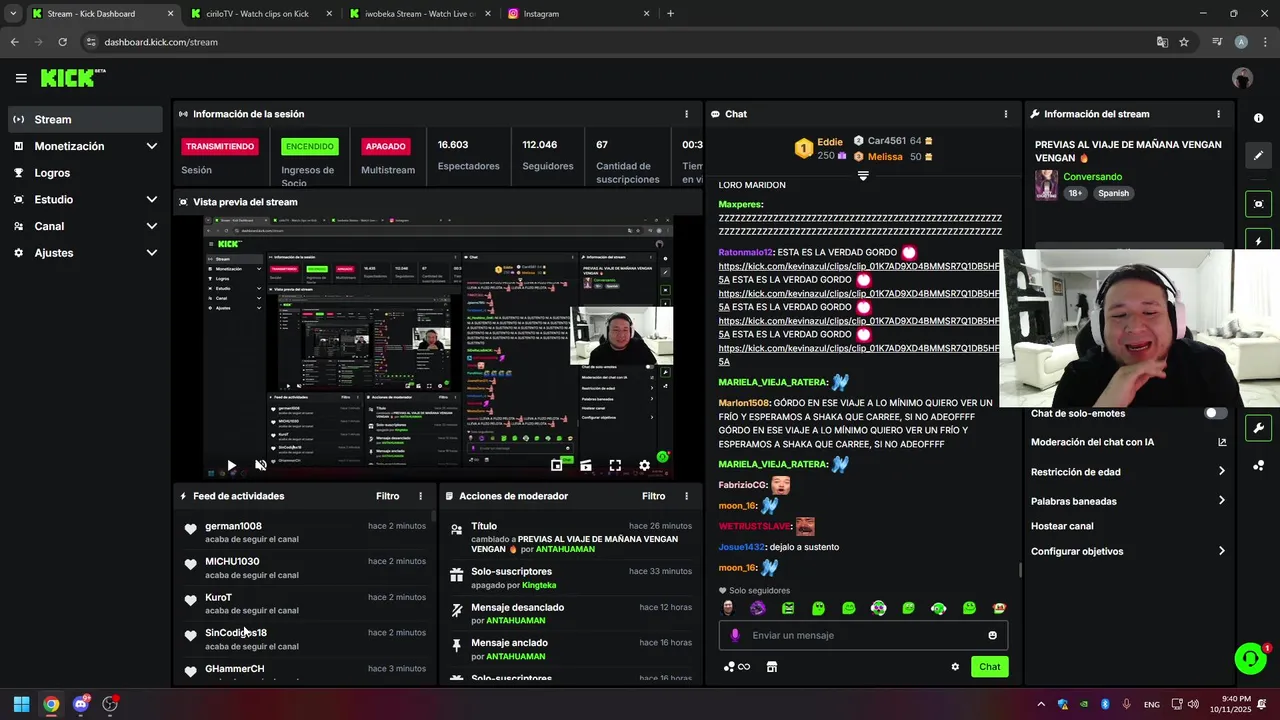Select Logros in left sidebar
The height and width of the screenshot is (720, 1280).
(85, 173)
